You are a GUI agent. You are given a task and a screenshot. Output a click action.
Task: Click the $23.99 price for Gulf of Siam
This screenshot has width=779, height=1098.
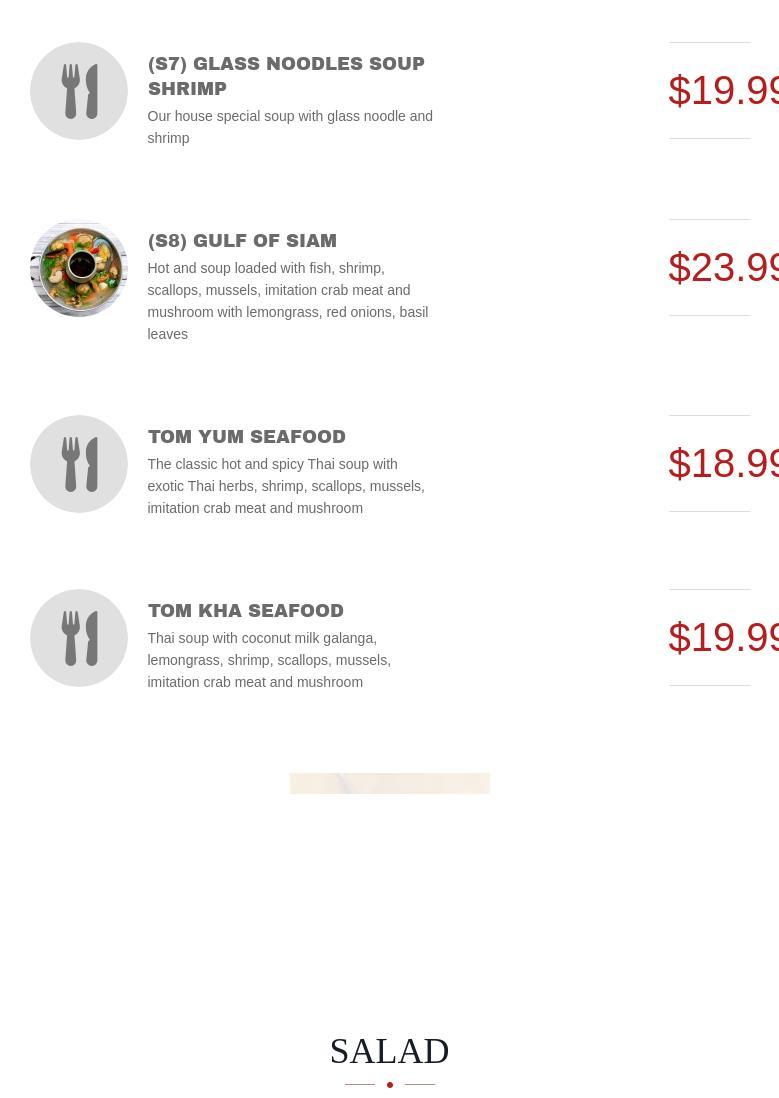point(723,267)
